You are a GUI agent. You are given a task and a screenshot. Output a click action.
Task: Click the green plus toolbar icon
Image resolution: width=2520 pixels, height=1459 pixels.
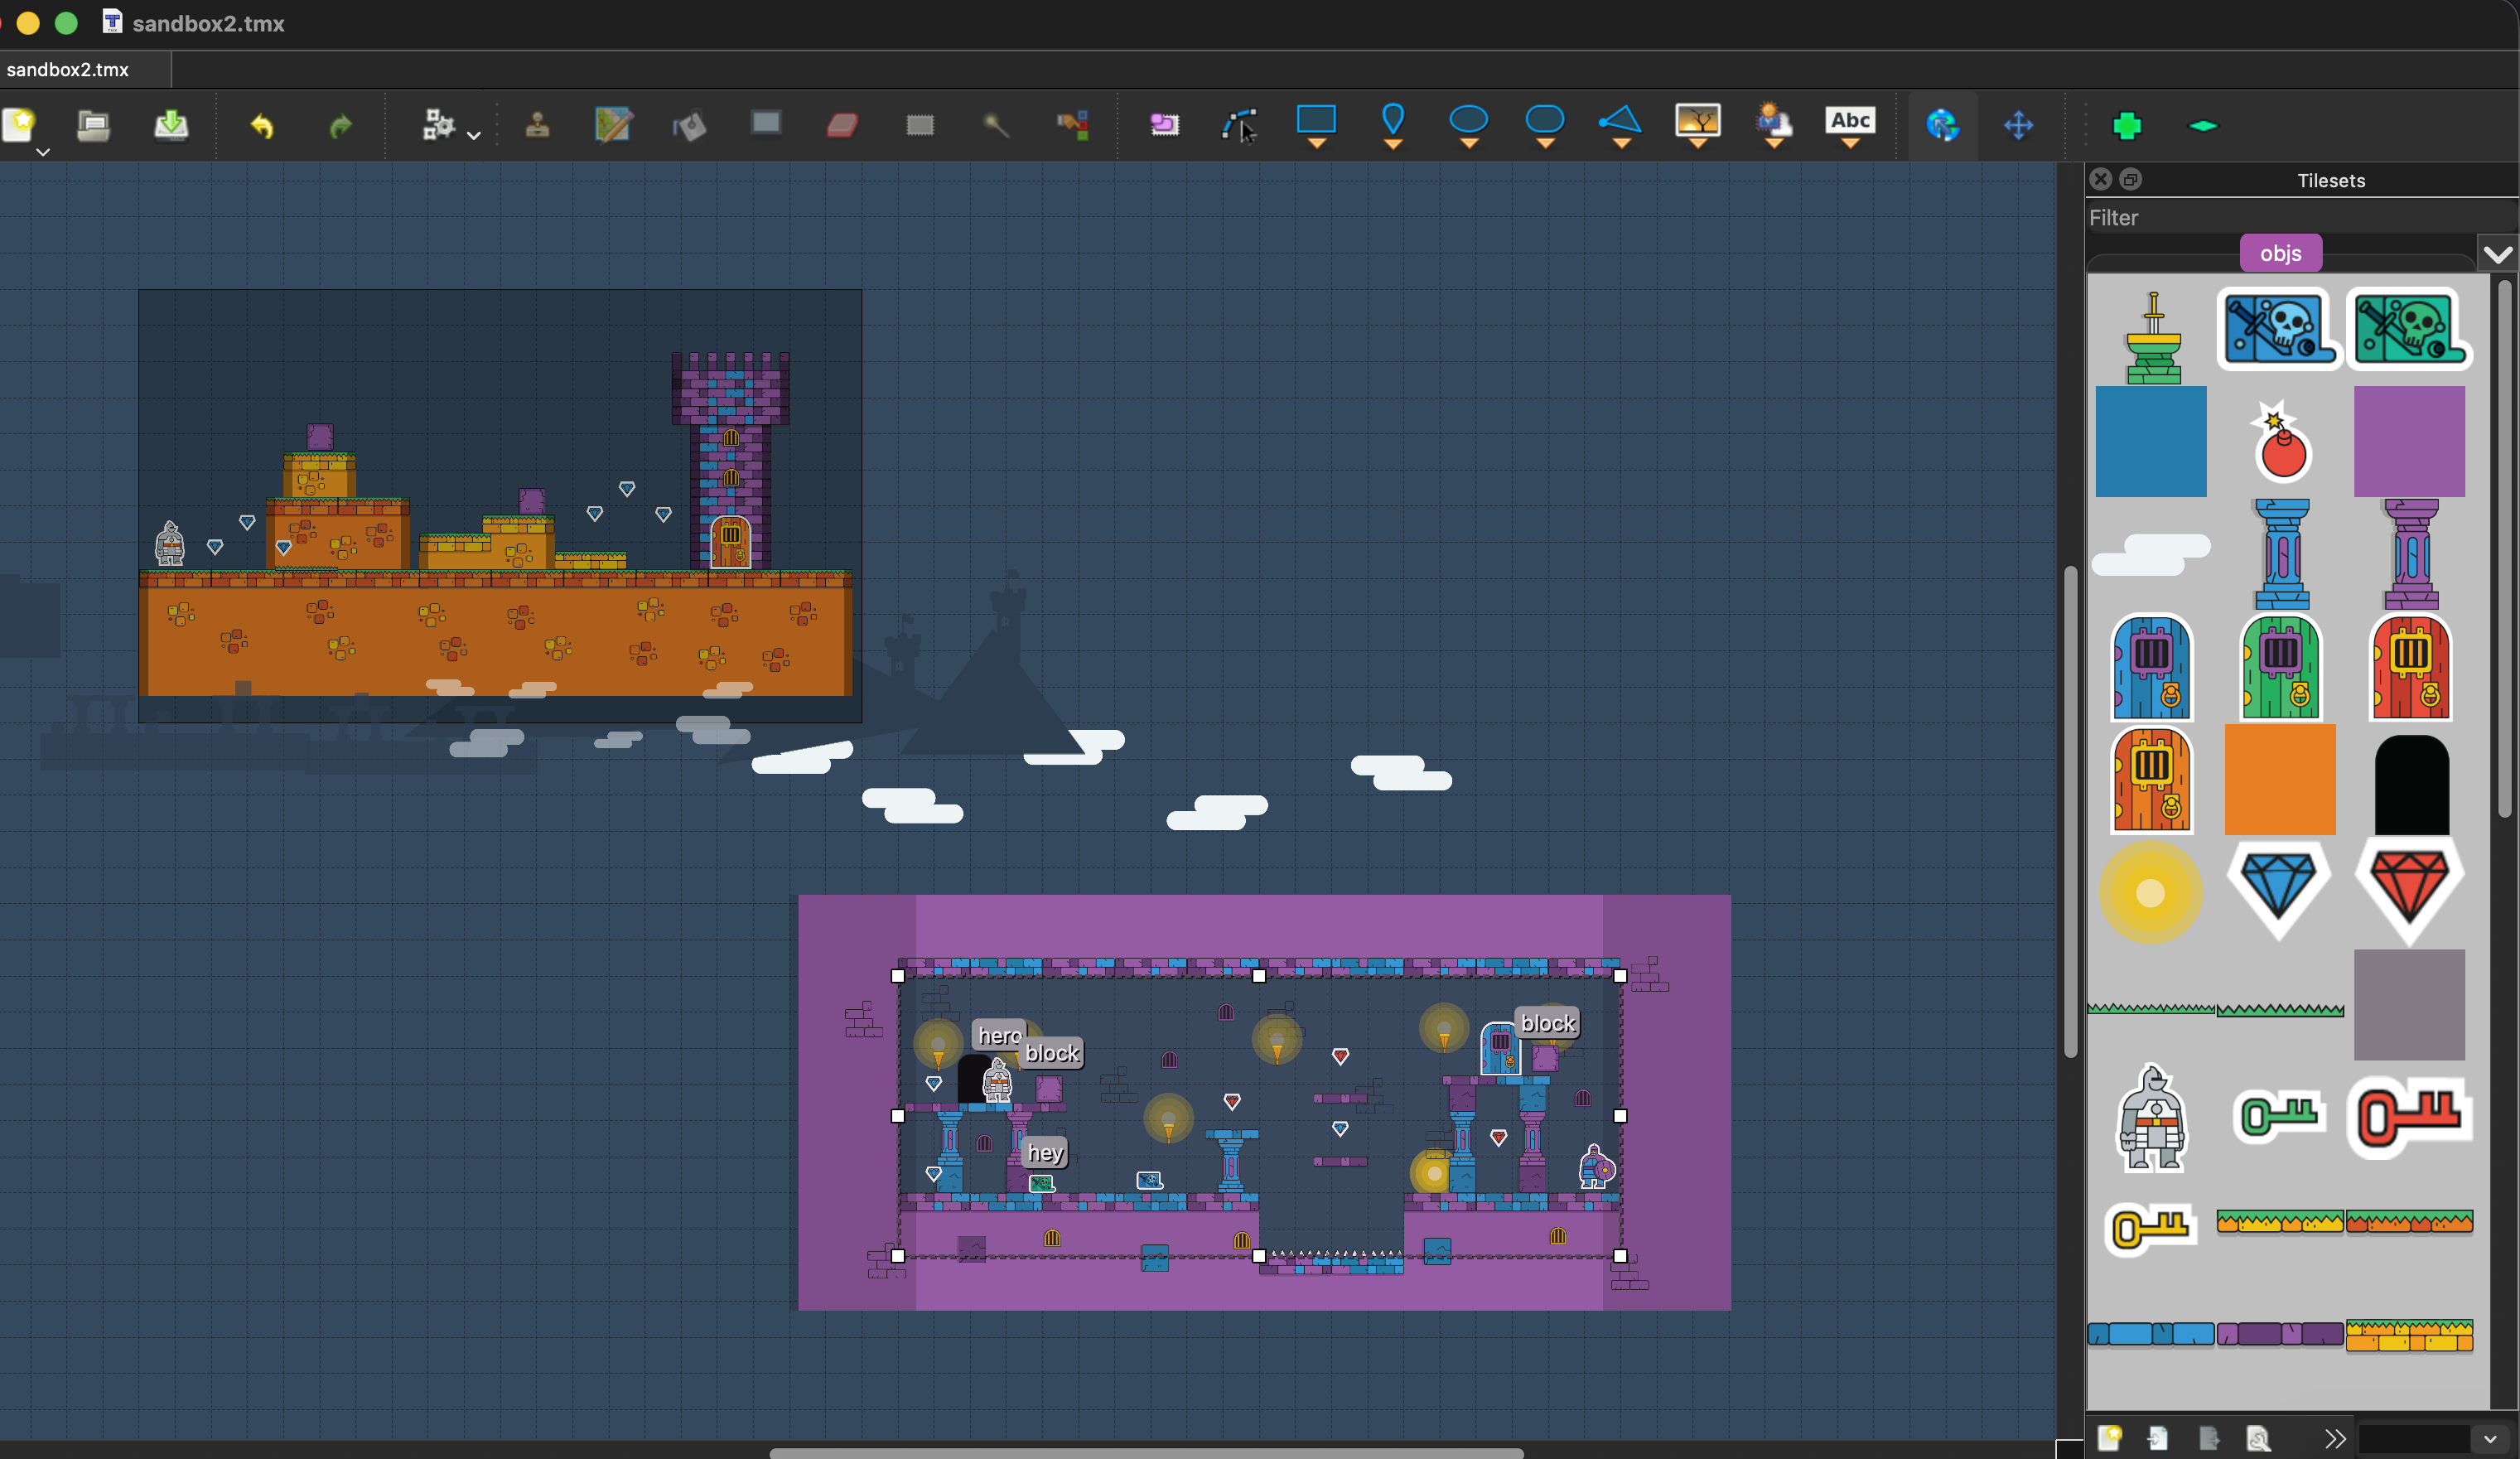(x=2127, y=125)
